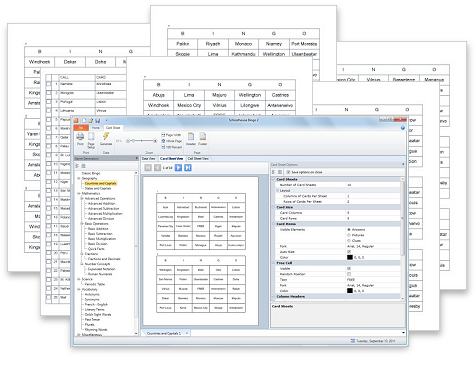This screenshot has width=476, height=365.
Task: Click the Free Cell Color black swatch
Action: [350, 291]
